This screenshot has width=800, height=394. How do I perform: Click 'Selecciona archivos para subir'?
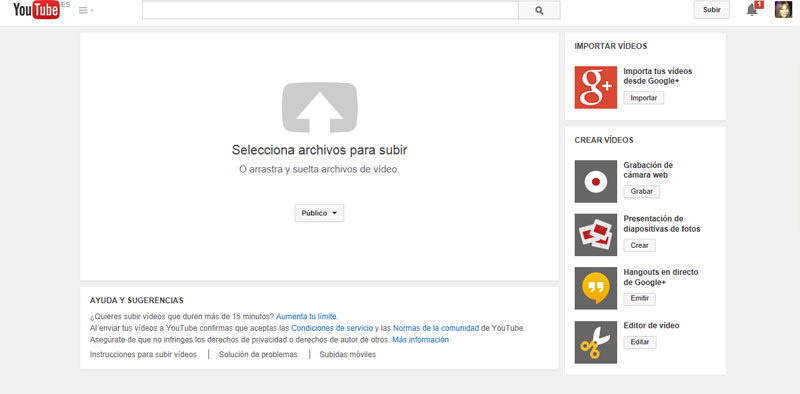click(x=319, y=150)
